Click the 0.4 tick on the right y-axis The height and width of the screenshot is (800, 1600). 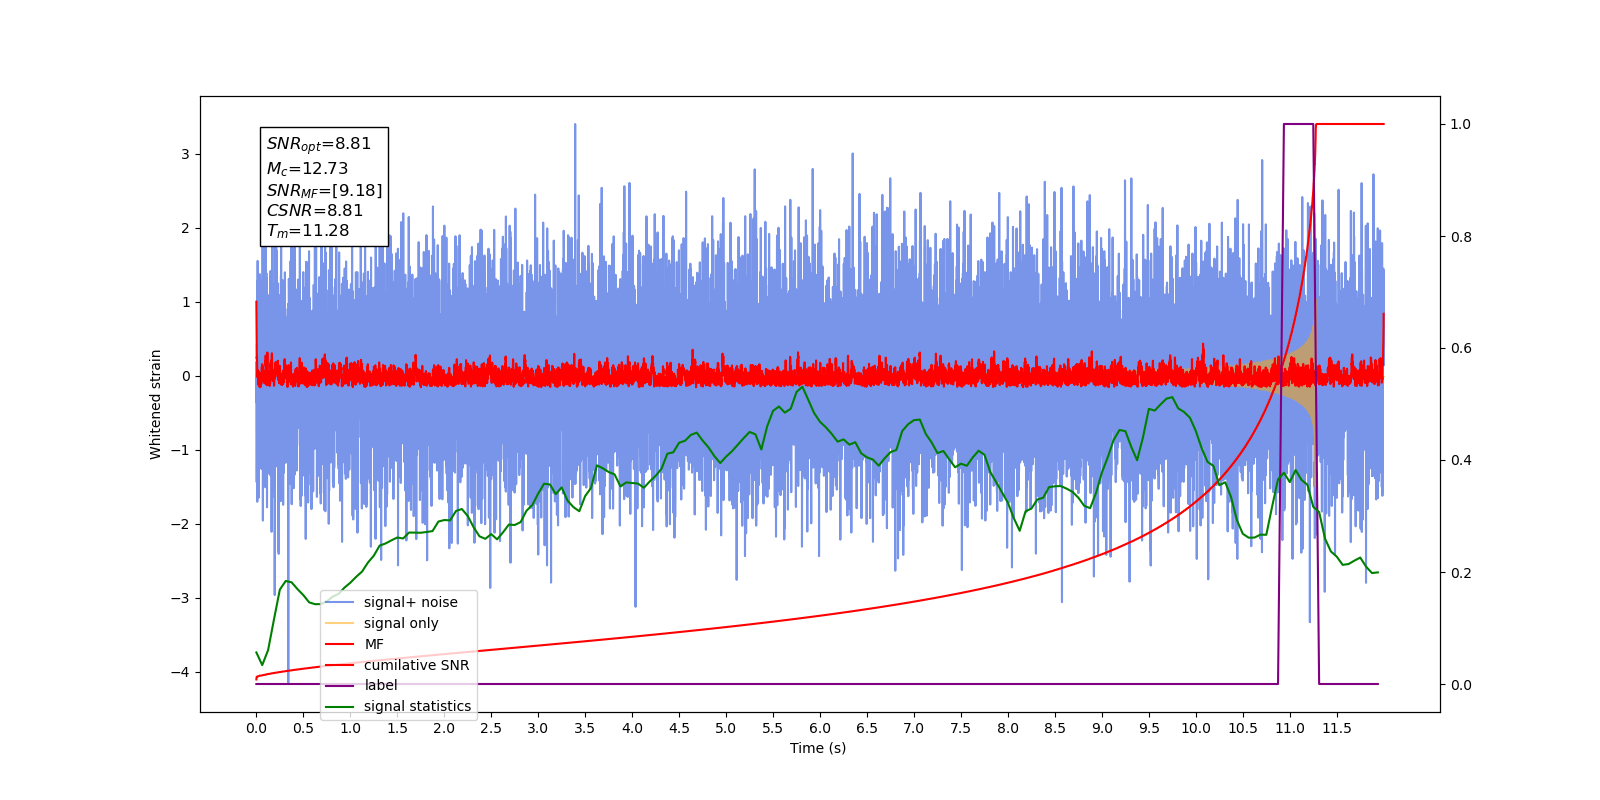click(x=1461, y=461)
